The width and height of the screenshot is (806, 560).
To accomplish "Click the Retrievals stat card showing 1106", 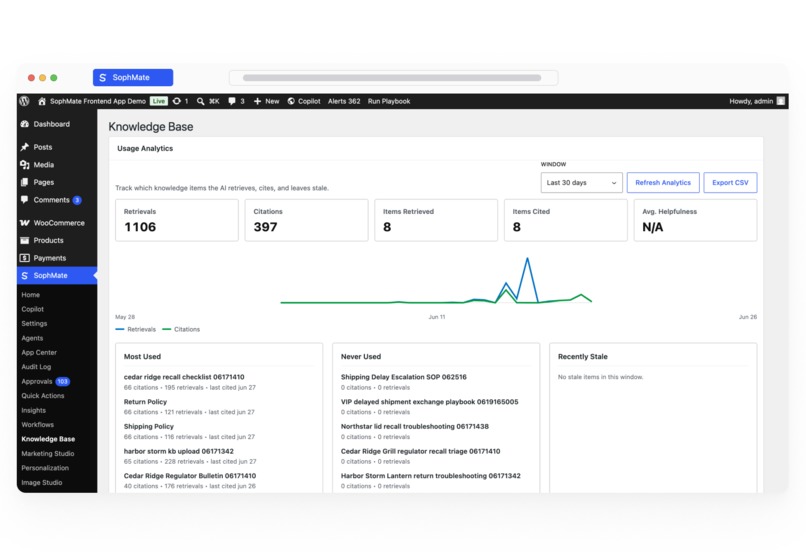I will click(177, 220).
